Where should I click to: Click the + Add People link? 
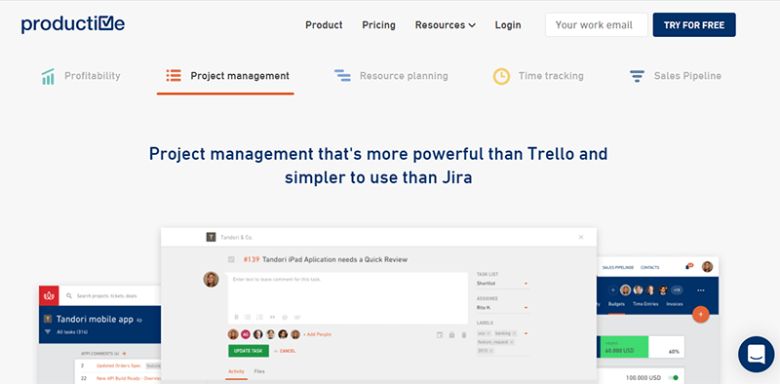tap(317, 335)
